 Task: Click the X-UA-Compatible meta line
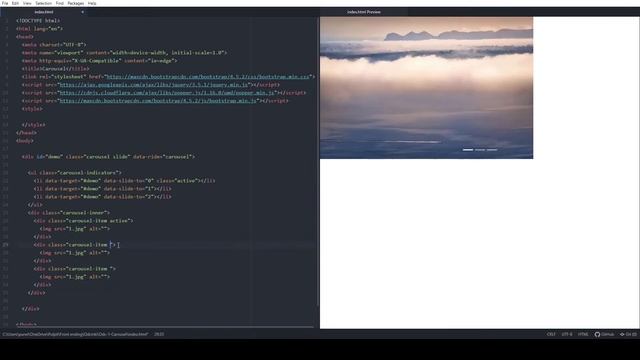coord(99,60)
